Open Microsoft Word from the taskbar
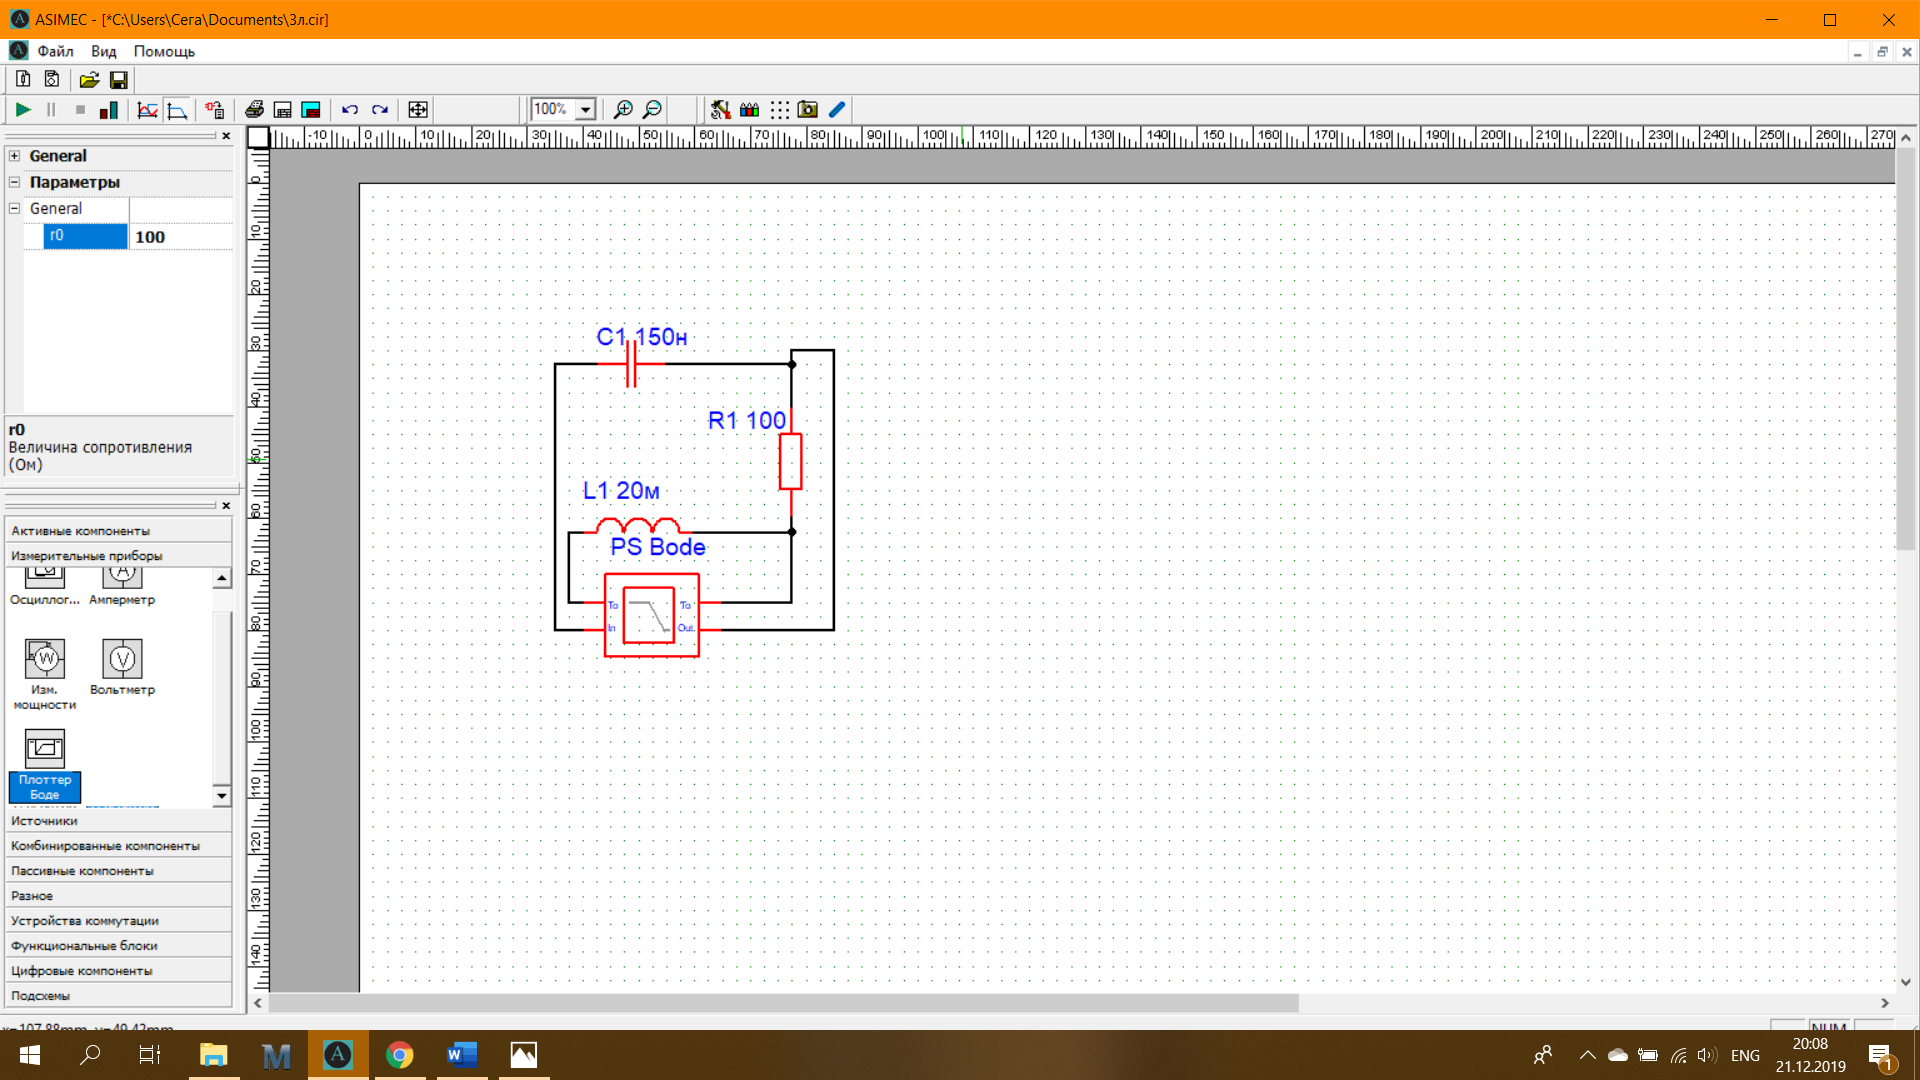 [461, 1055]
